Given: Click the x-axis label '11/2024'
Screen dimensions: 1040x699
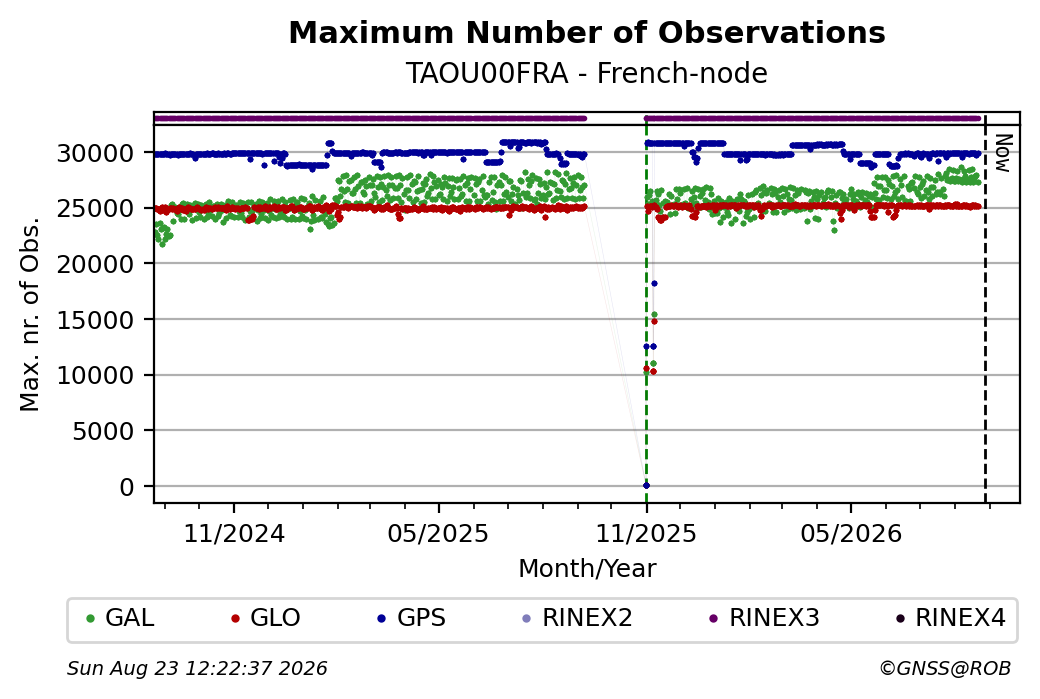Looking at the screenshot, I should pyautogui.click(x=234, y=533).
